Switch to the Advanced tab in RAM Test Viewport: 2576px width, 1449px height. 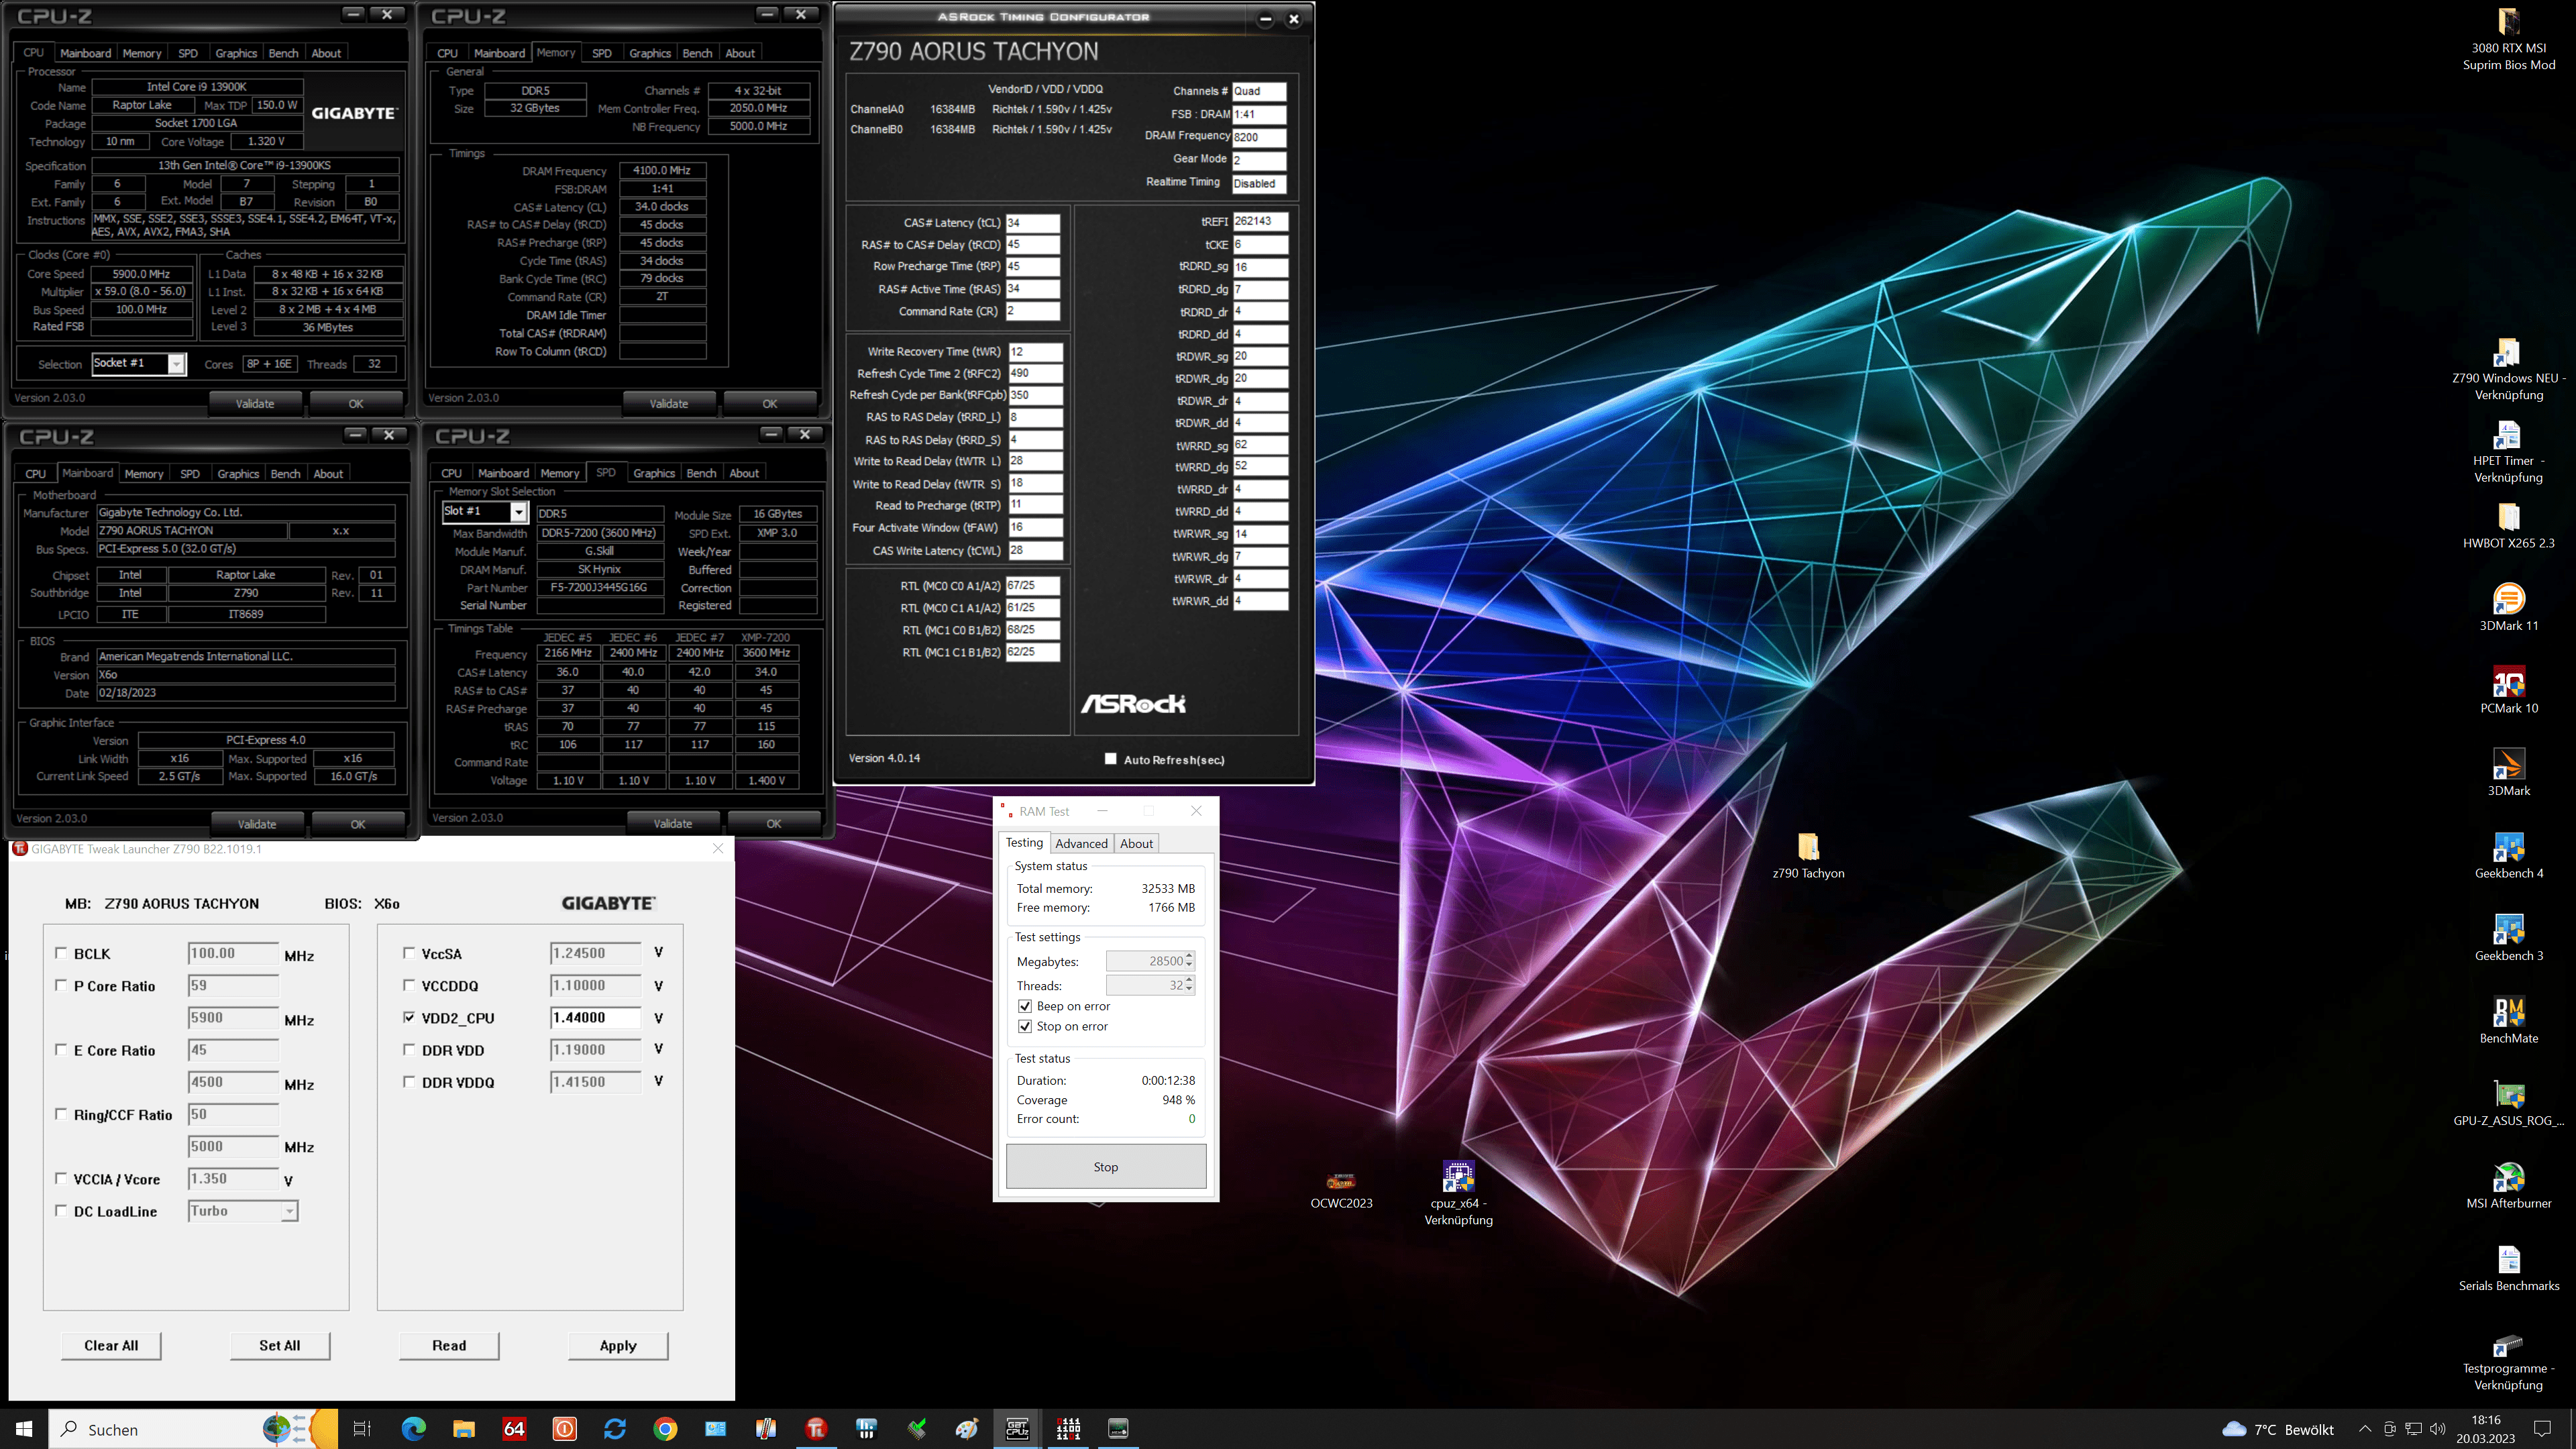point(1081,843)
